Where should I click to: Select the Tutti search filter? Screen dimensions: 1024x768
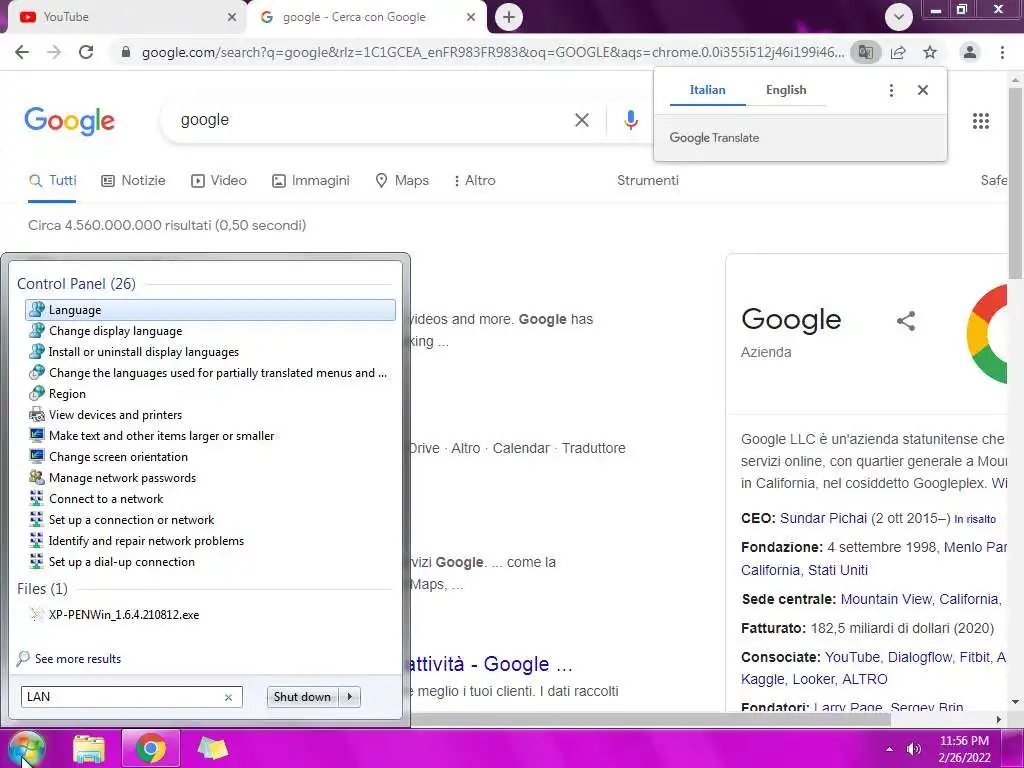52,181
